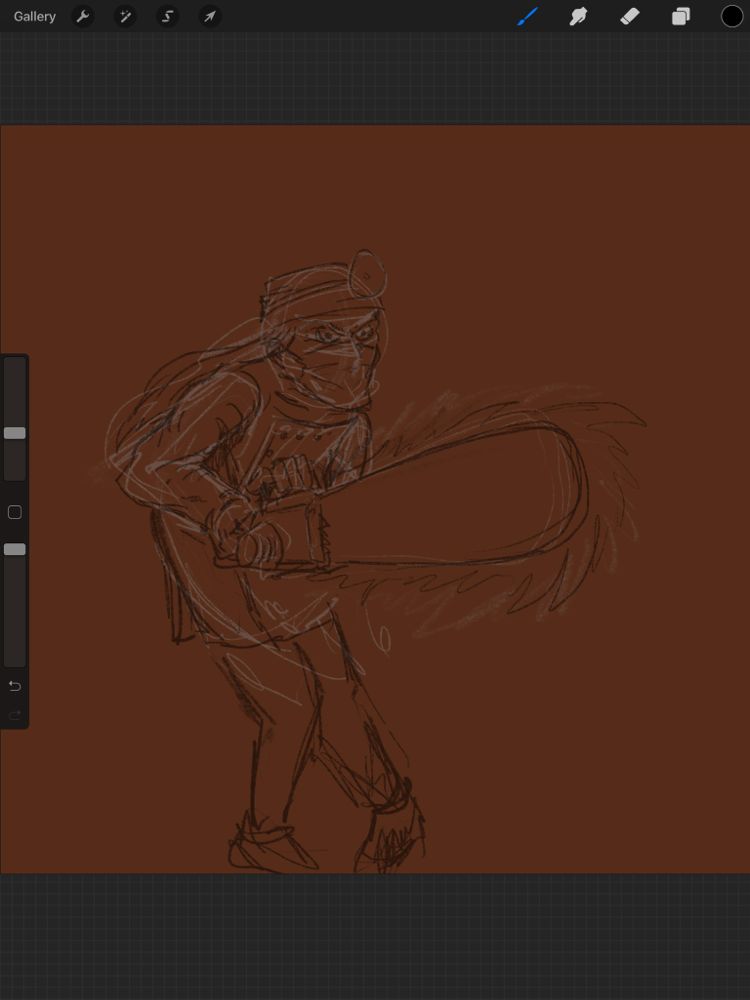Select the Smudge tool
This screenshot has height=1000, width=750.
[578, 17]
